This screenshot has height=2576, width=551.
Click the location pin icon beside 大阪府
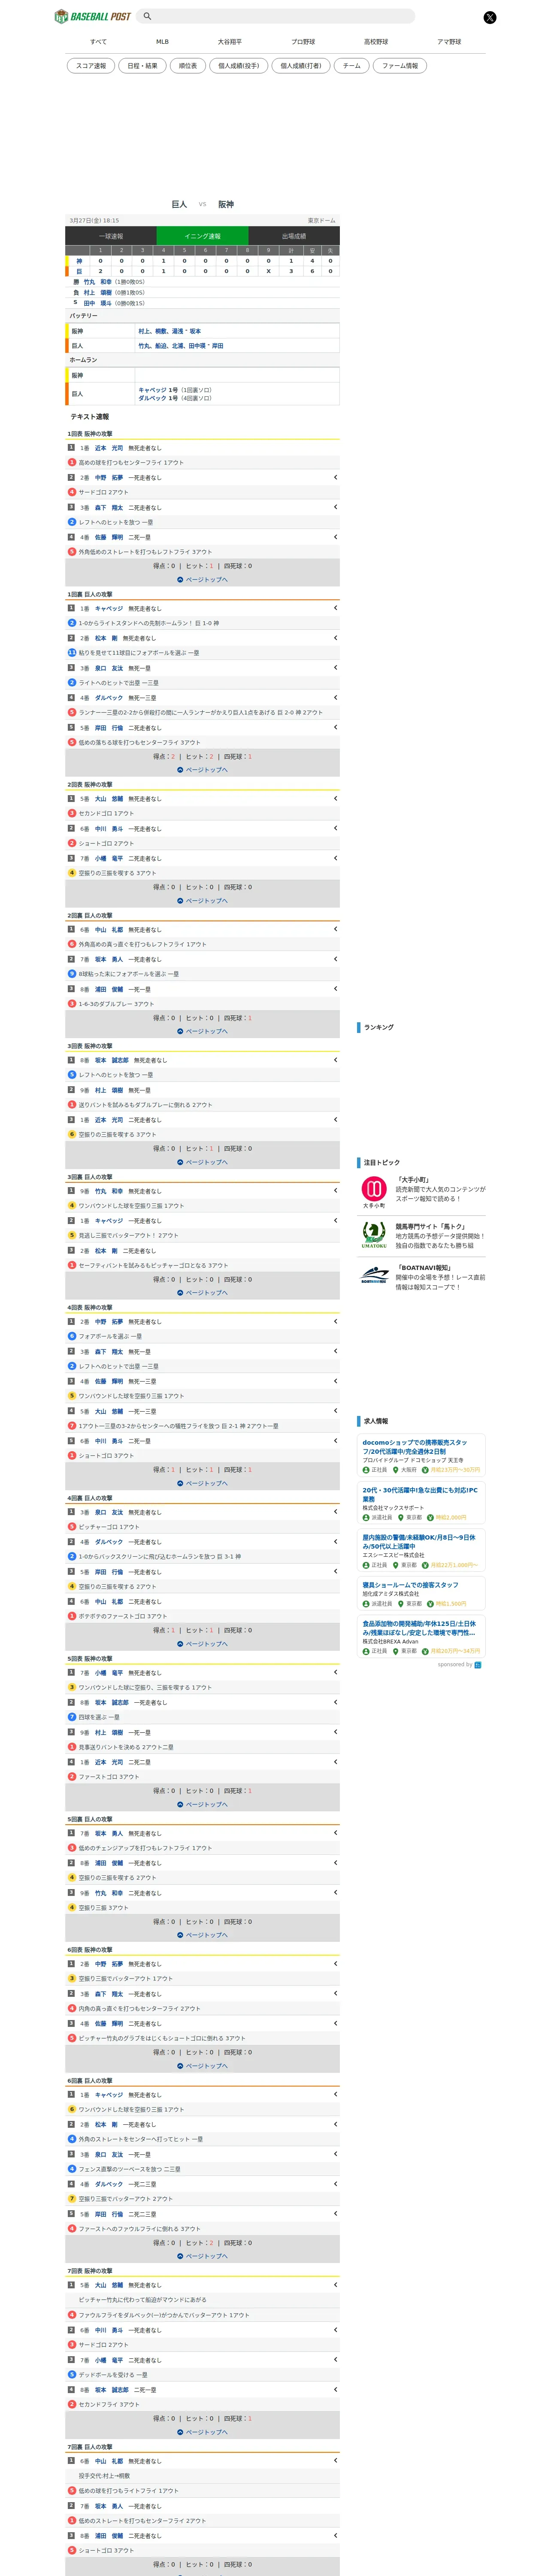click(x=397, y=1470)
